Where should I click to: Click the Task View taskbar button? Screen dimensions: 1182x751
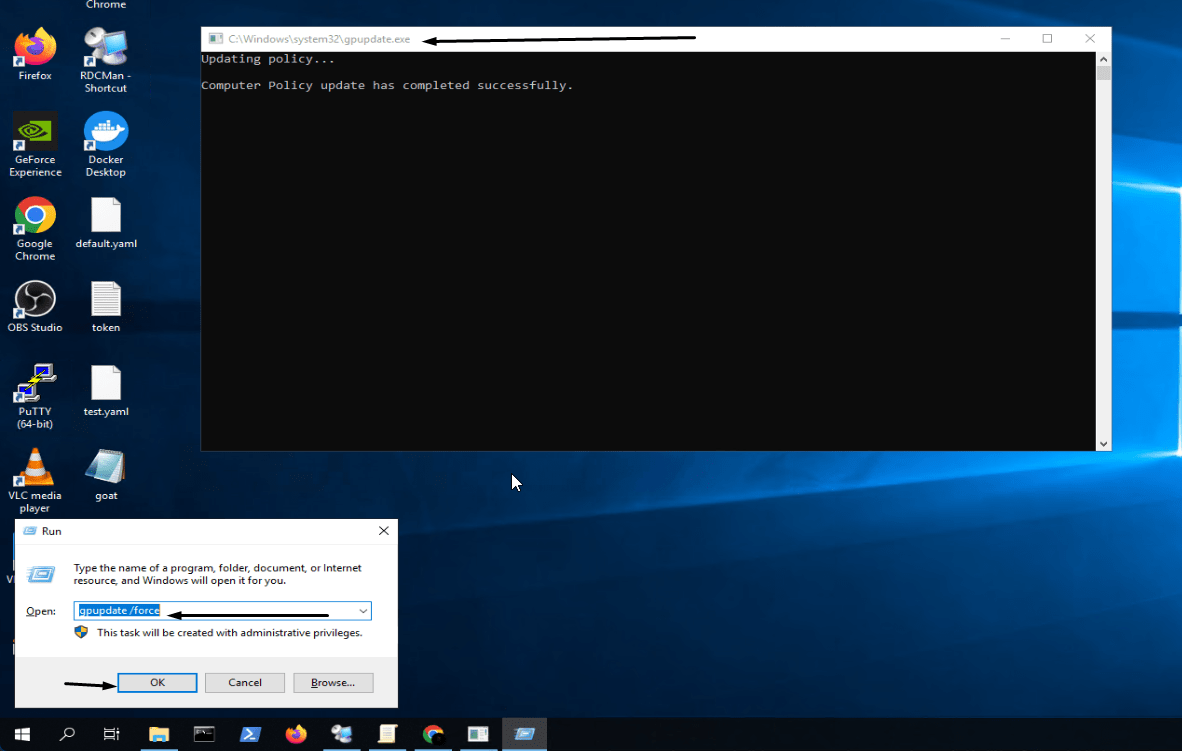pos(112,734)
